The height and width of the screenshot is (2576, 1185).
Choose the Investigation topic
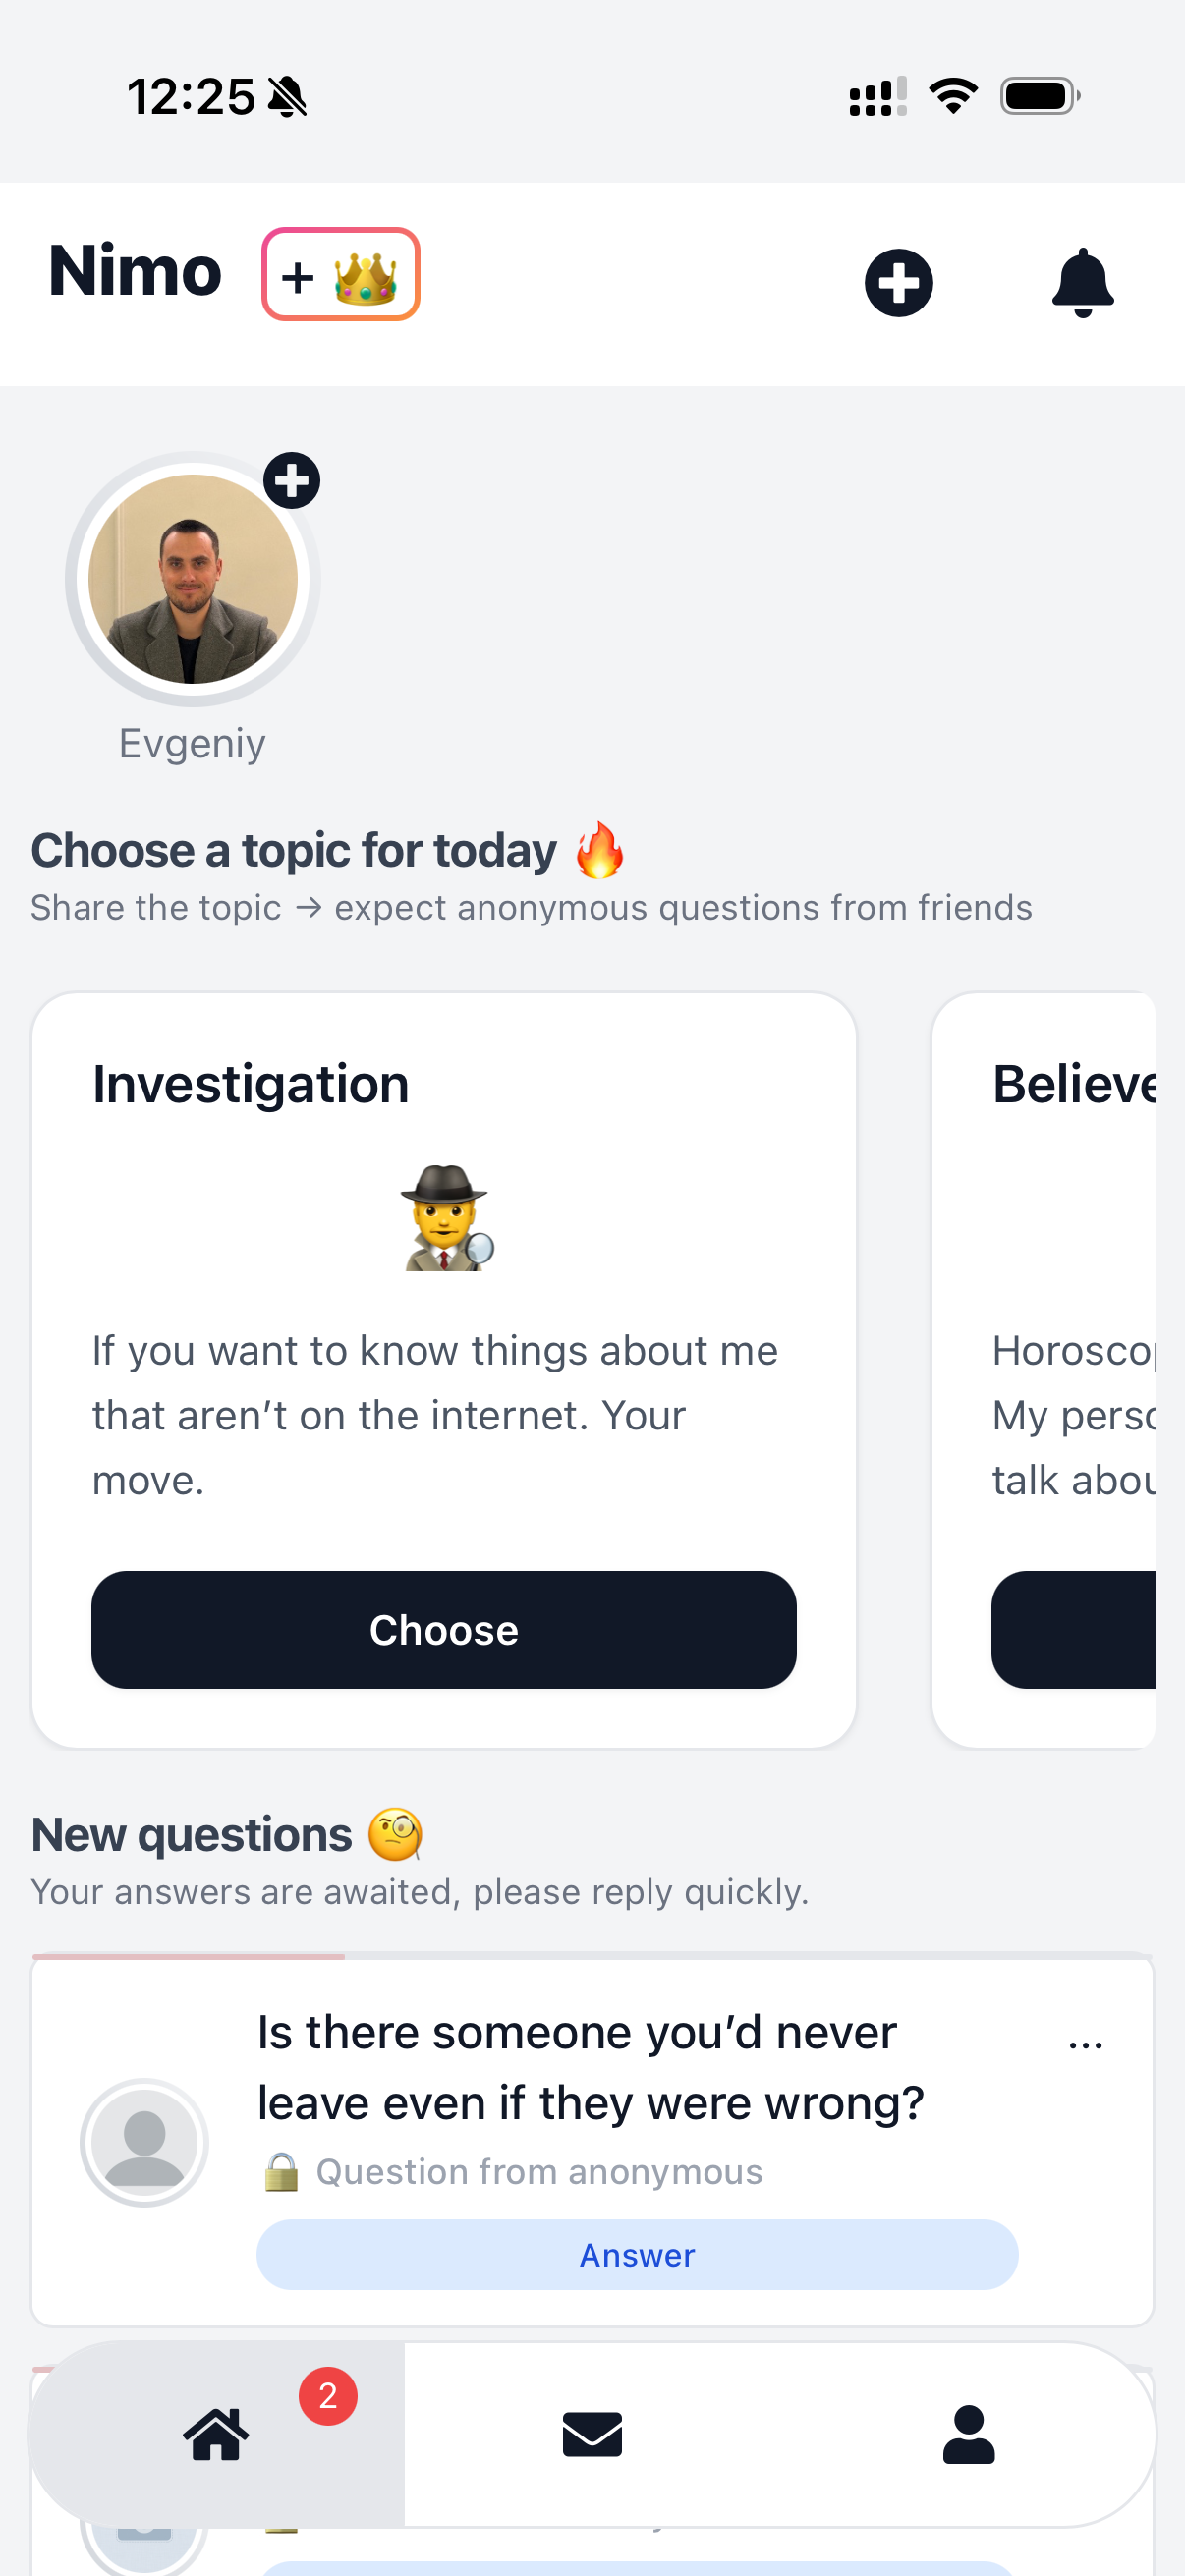pos(443,1629)
